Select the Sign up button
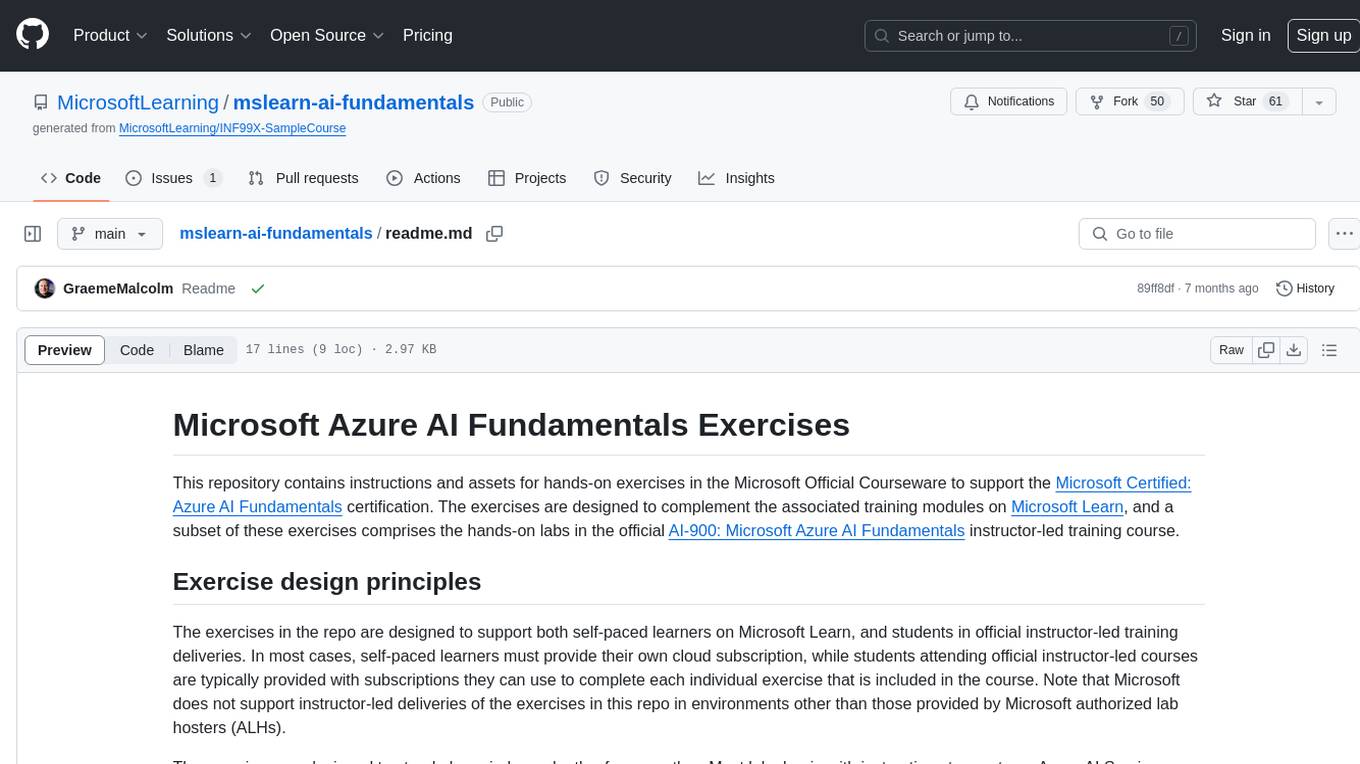The height and width of the screenshot is (764, 1360). point(1323,35)
